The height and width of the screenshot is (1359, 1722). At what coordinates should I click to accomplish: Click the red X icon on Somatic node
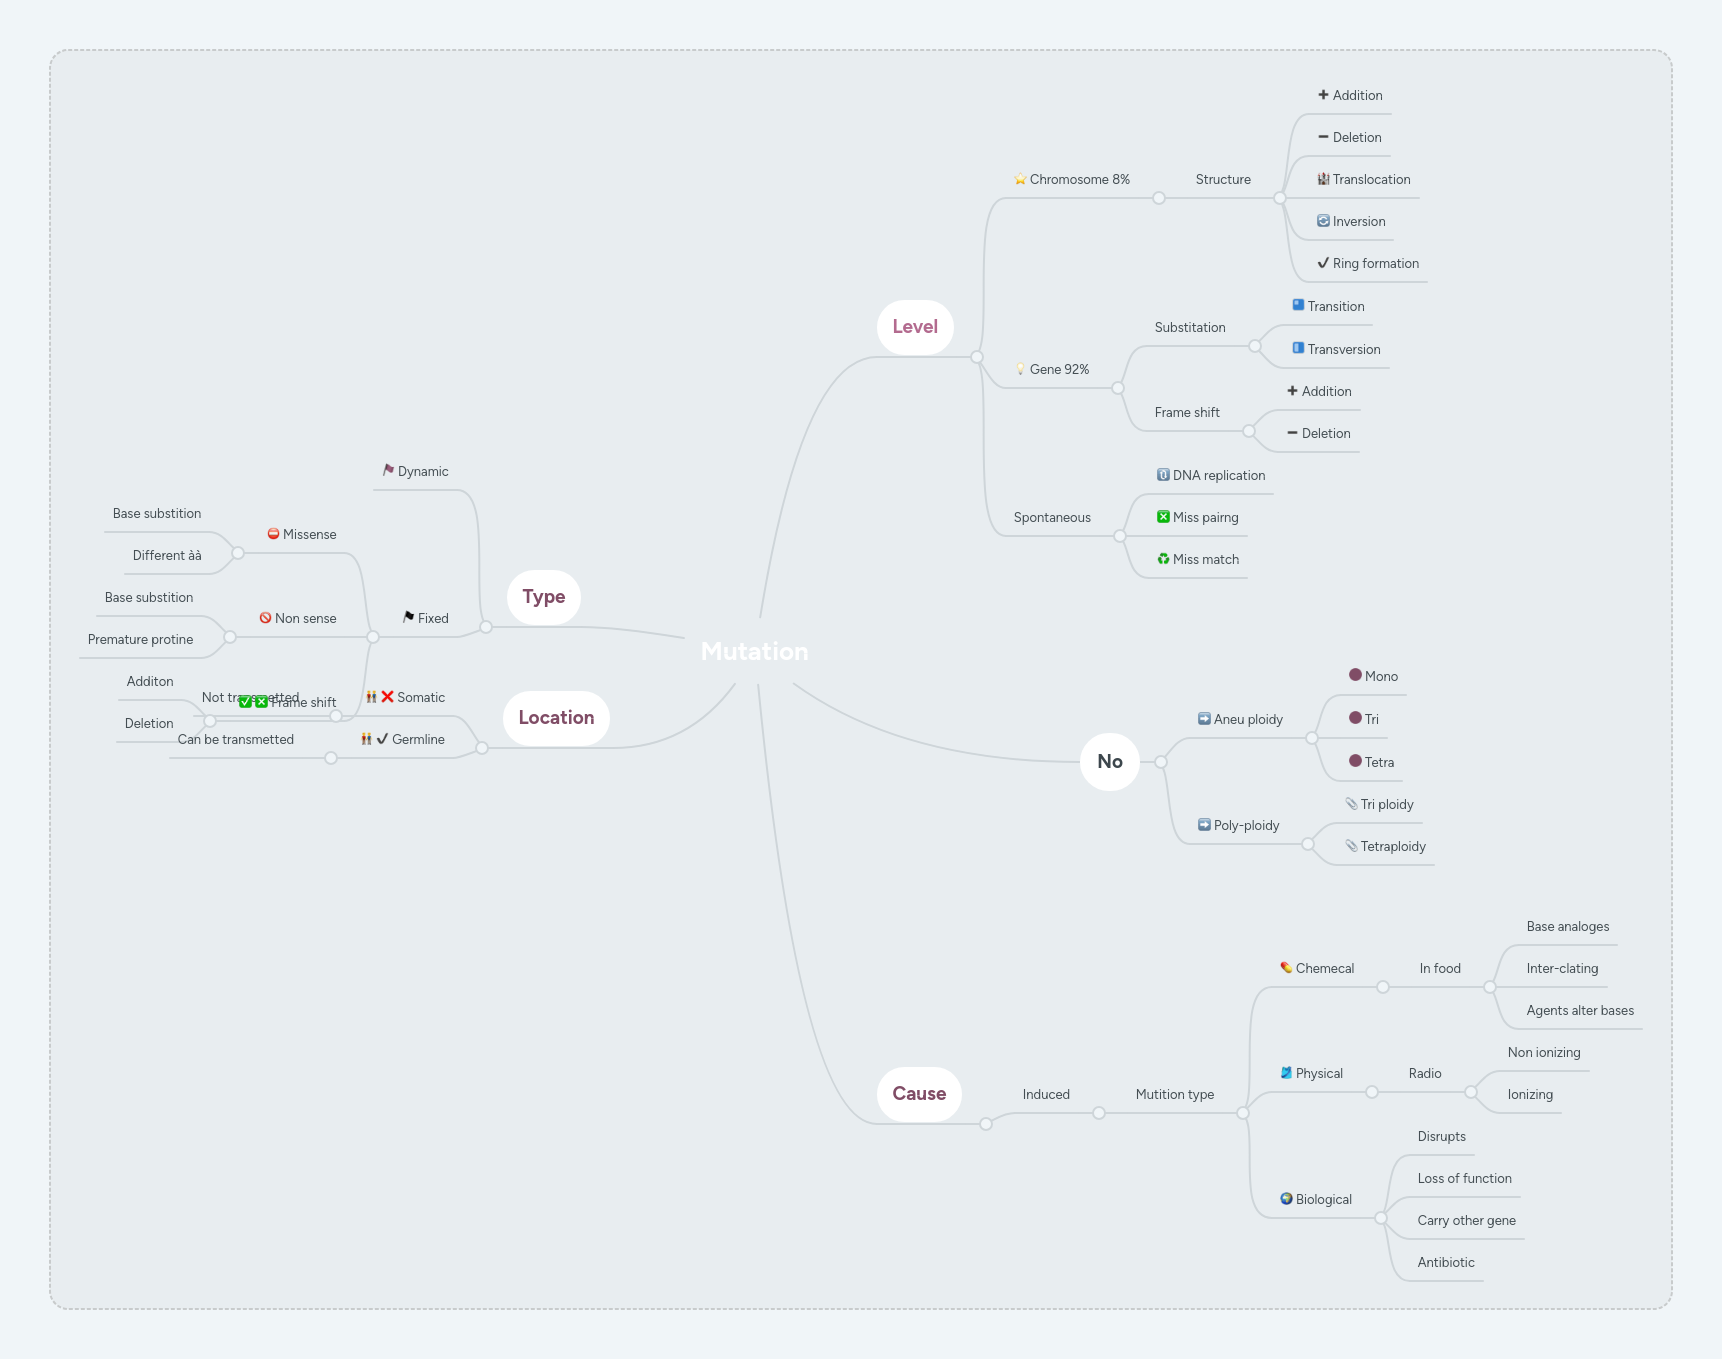pyautogui.click(x=387, y=696)
